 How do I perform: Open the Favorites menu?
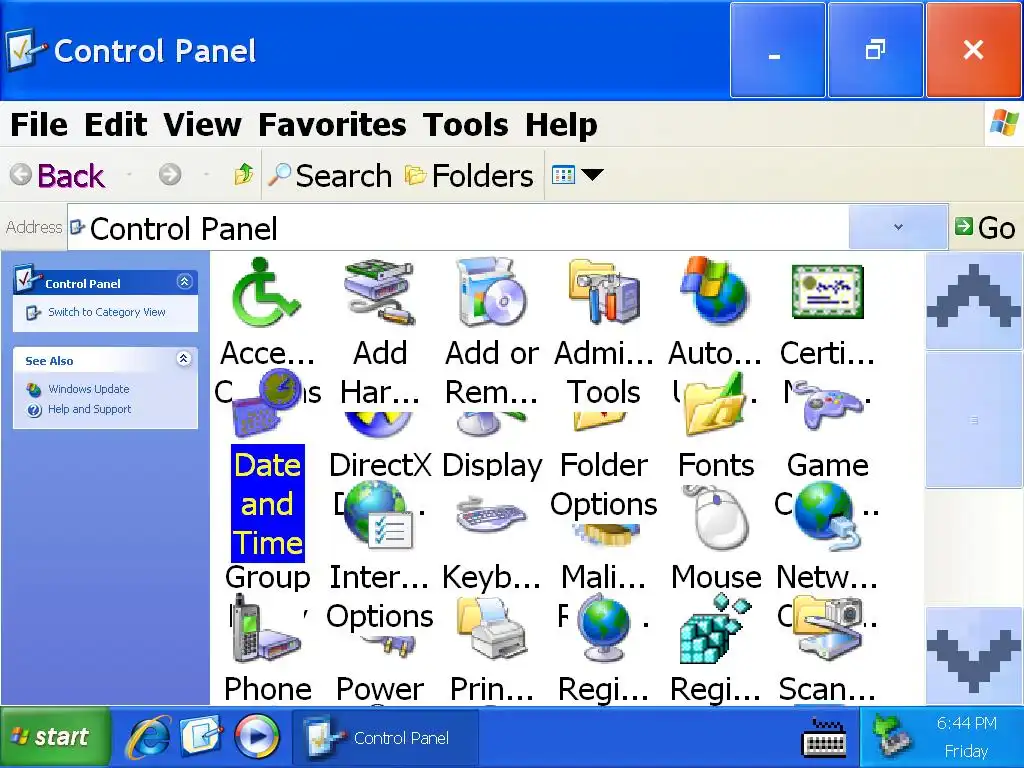click(332, 124)
